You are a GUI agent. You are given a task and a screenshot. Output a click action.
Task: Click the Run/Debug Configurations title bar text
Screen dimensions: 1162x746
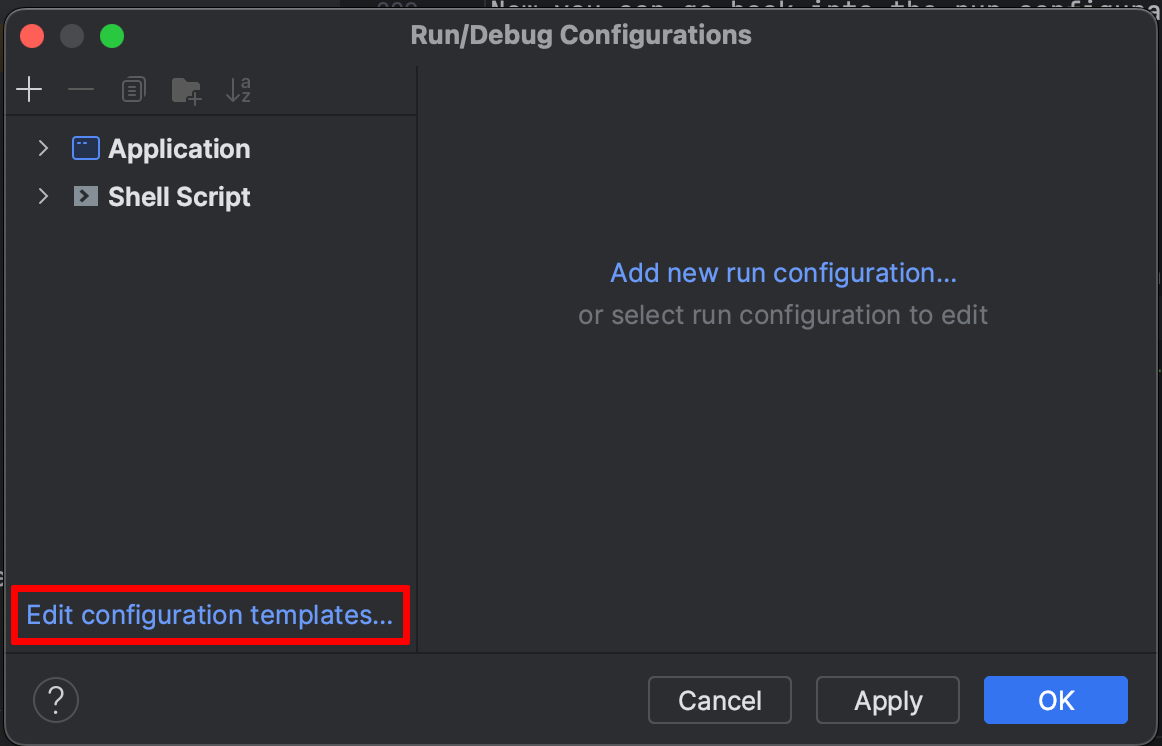tap(581, 36)
